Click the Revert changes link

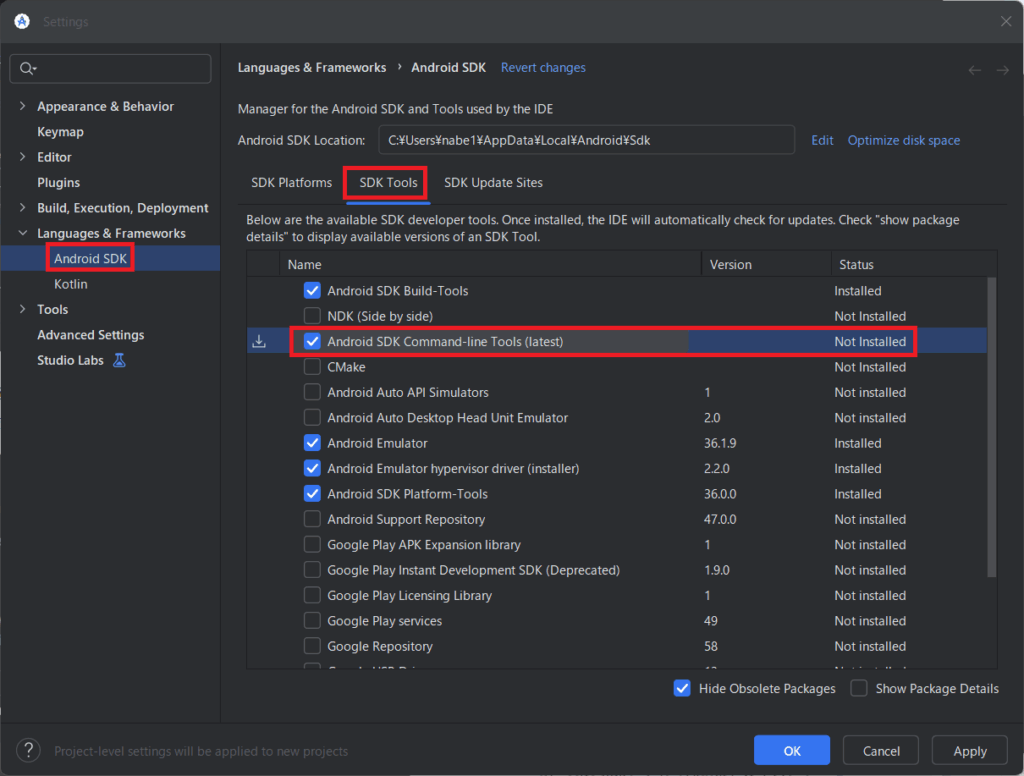543,68
